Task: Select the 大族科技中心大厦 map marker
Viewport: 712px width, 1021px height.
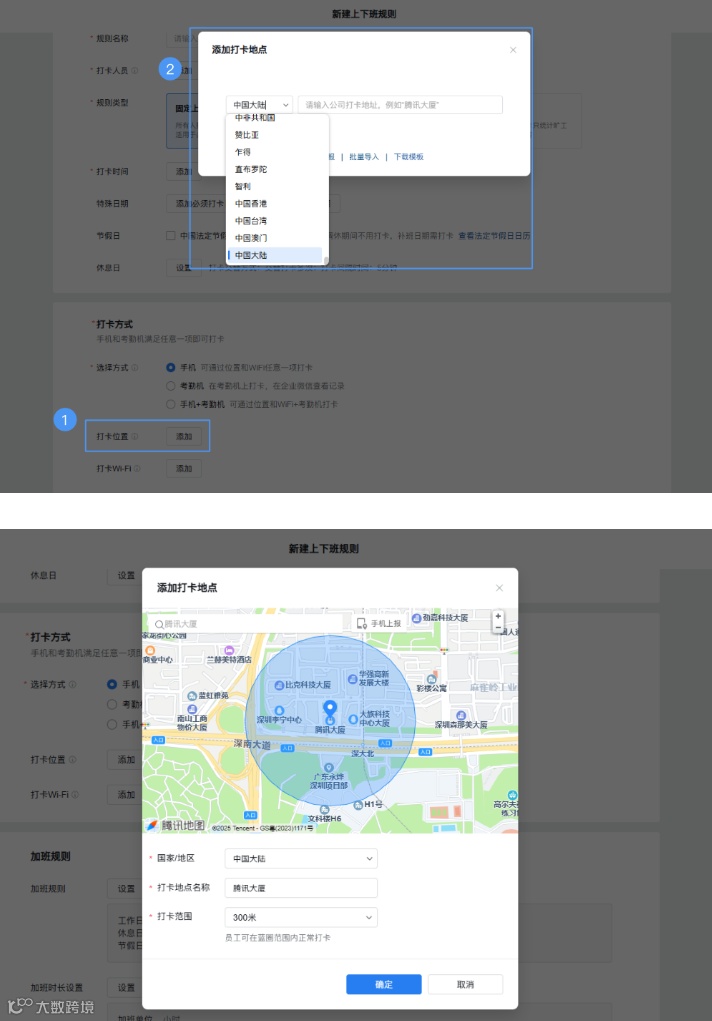Action: (x=353, y=719)
